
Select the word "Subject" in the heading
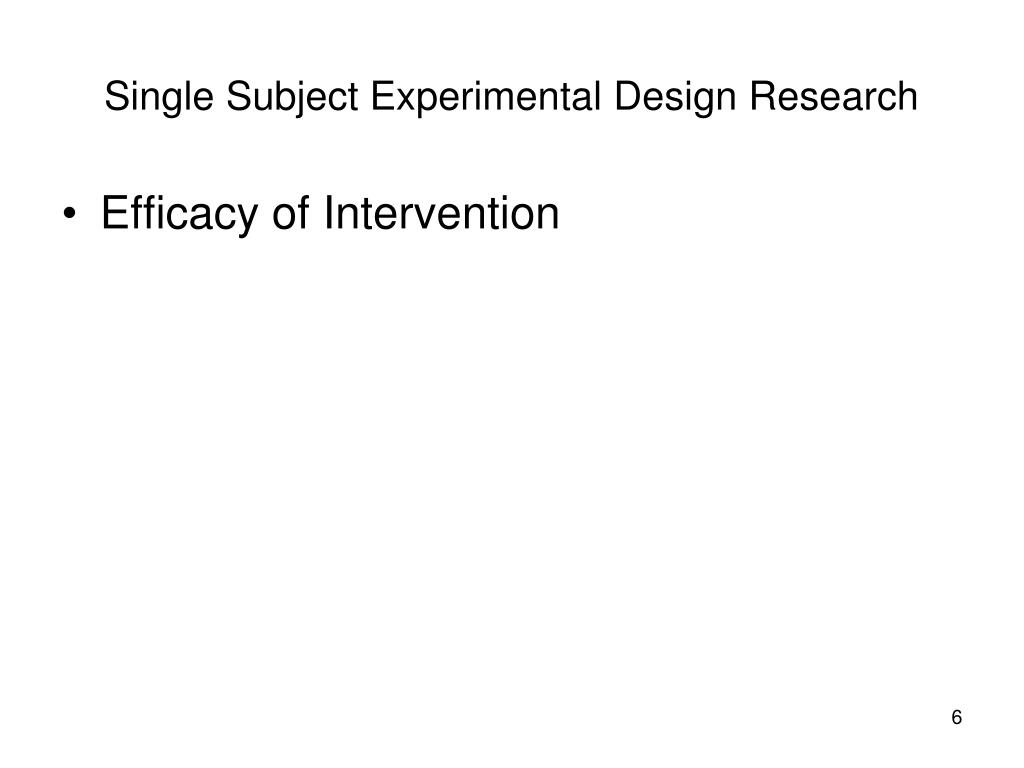click(x=292, y=97)
